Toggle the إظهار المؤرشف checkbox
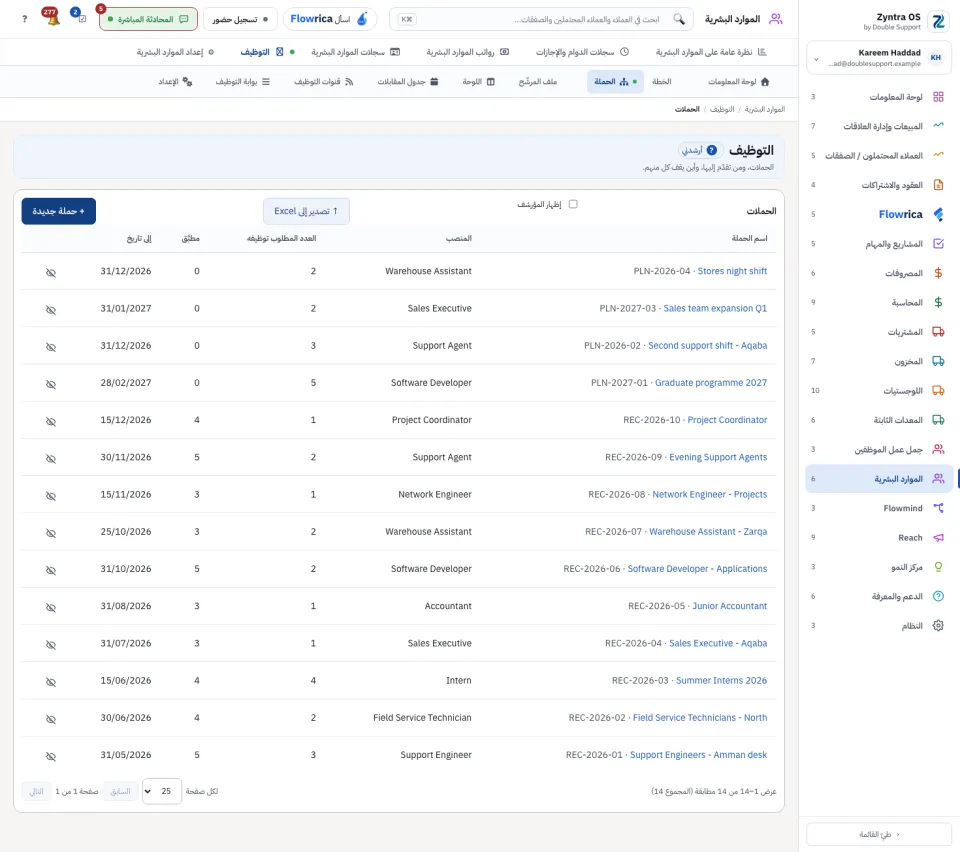This screenshot has width=960, height=852. pos(573,204)
